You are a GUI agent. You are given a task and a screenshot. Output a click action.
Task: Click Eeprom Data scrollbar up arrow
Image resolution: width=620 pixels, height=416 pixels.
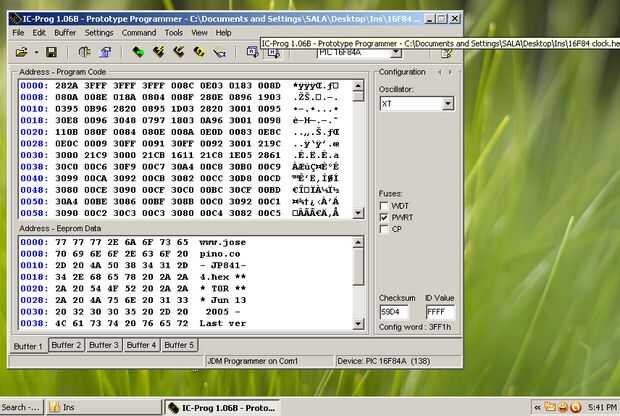click(x=358, y=242)
